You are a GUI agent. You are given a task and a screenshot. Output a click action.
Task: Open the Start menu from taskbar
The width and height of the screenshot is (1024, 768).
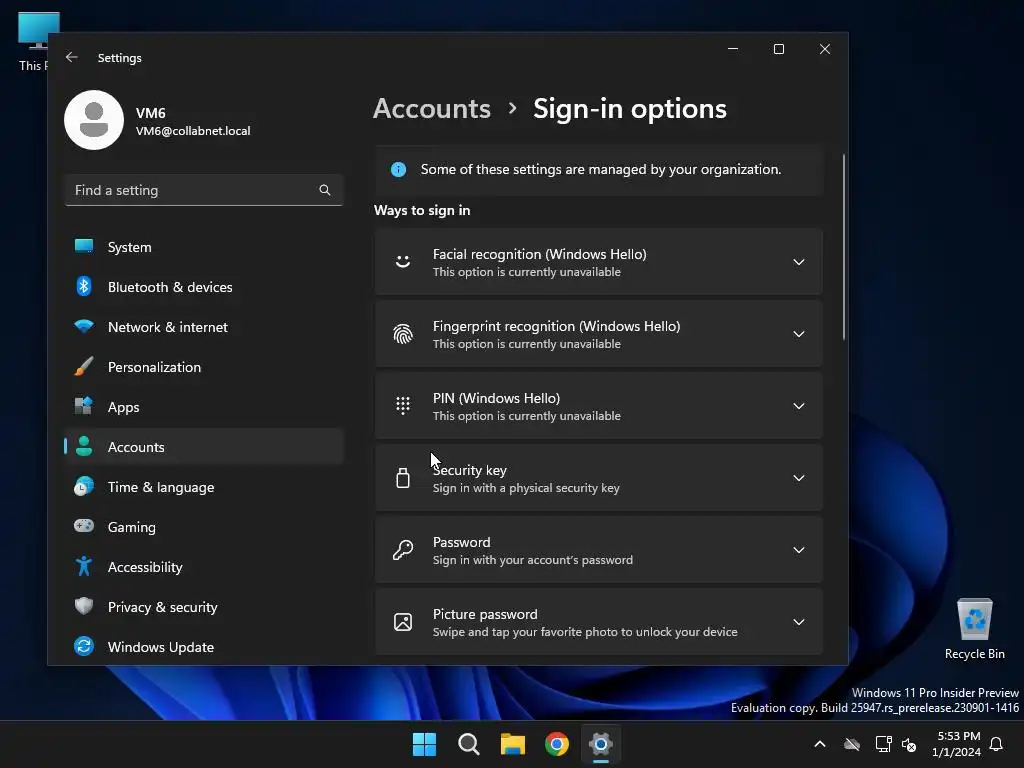tap(424, 744)
